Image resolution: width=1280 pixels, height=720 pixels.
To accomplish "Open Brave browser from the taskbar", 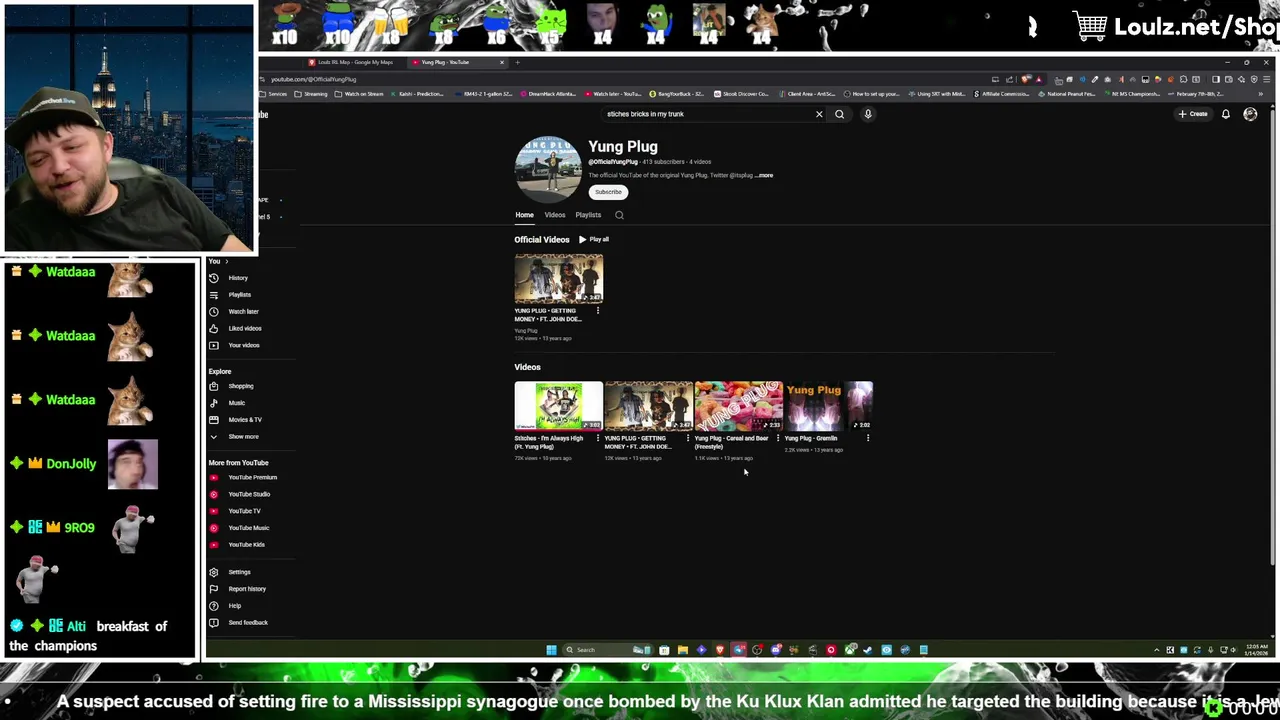I will 720,650.
